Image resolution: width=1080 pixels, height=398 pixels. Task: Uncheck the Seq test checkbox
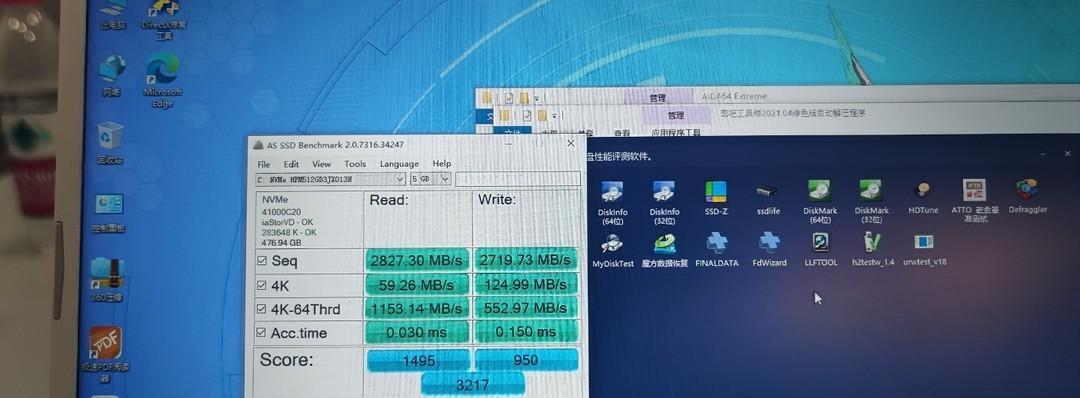[x=262, y=261]
